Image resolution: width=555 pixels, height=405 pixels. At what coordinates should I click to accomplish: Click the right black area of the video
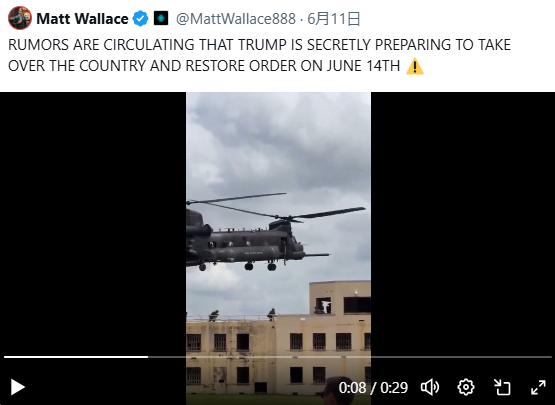[463, 223]
